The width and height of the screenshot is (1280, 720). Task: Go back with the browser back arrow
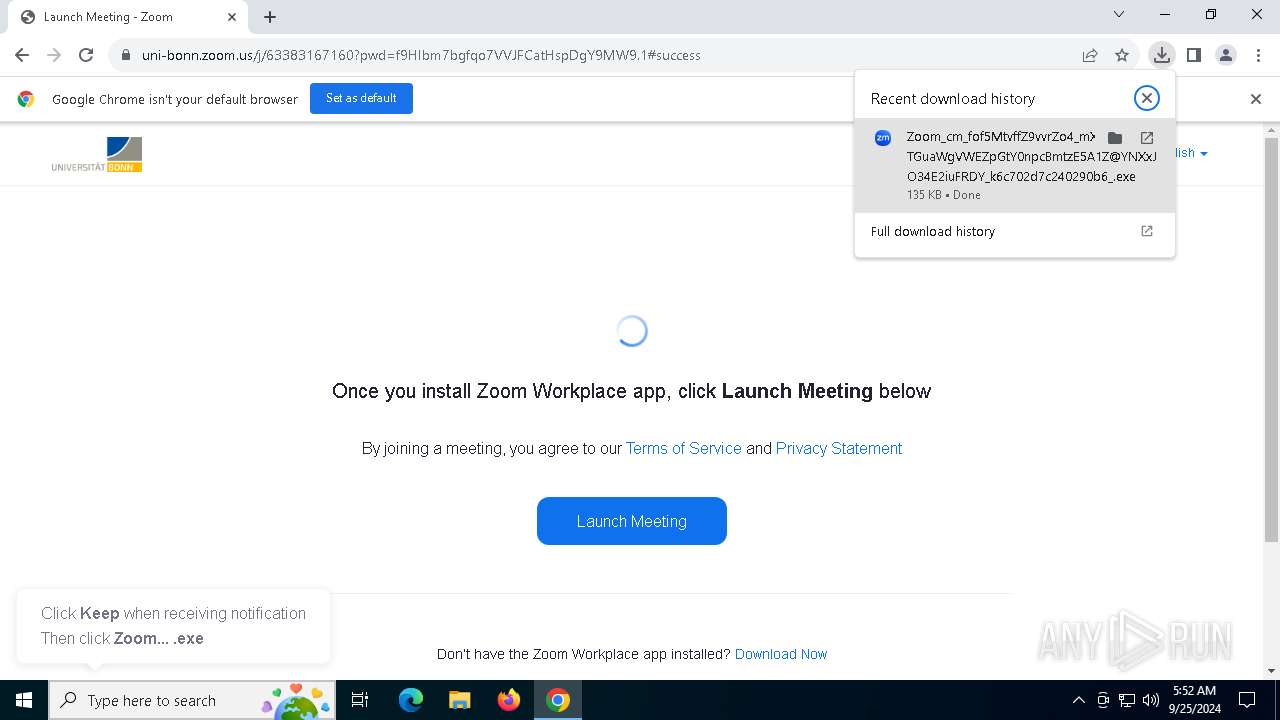[x=22, y=55]
